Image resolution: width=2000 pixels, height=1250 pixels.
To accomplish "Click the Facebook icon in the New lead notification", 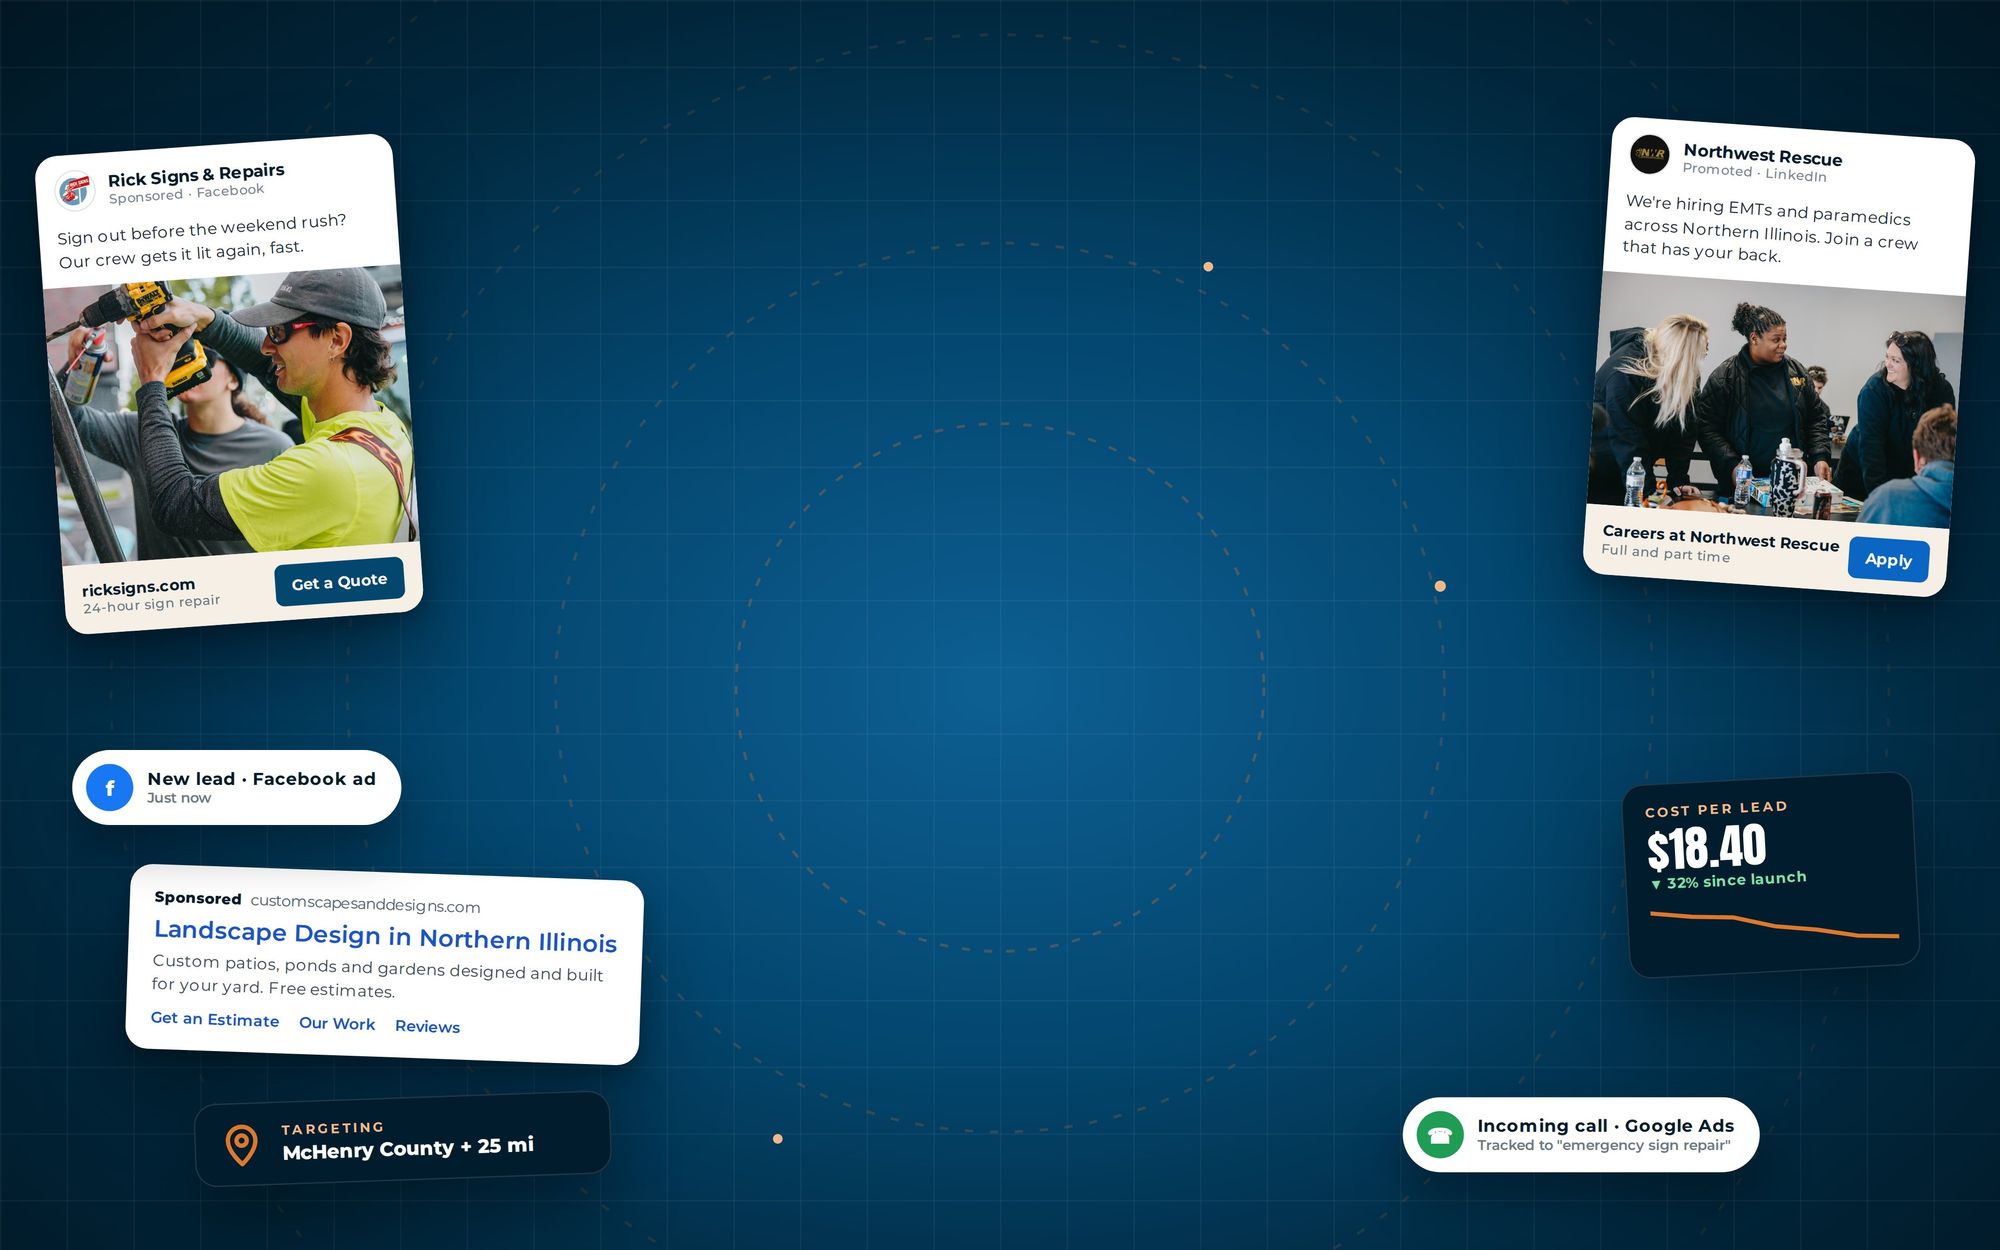I will tap(110, 788).
